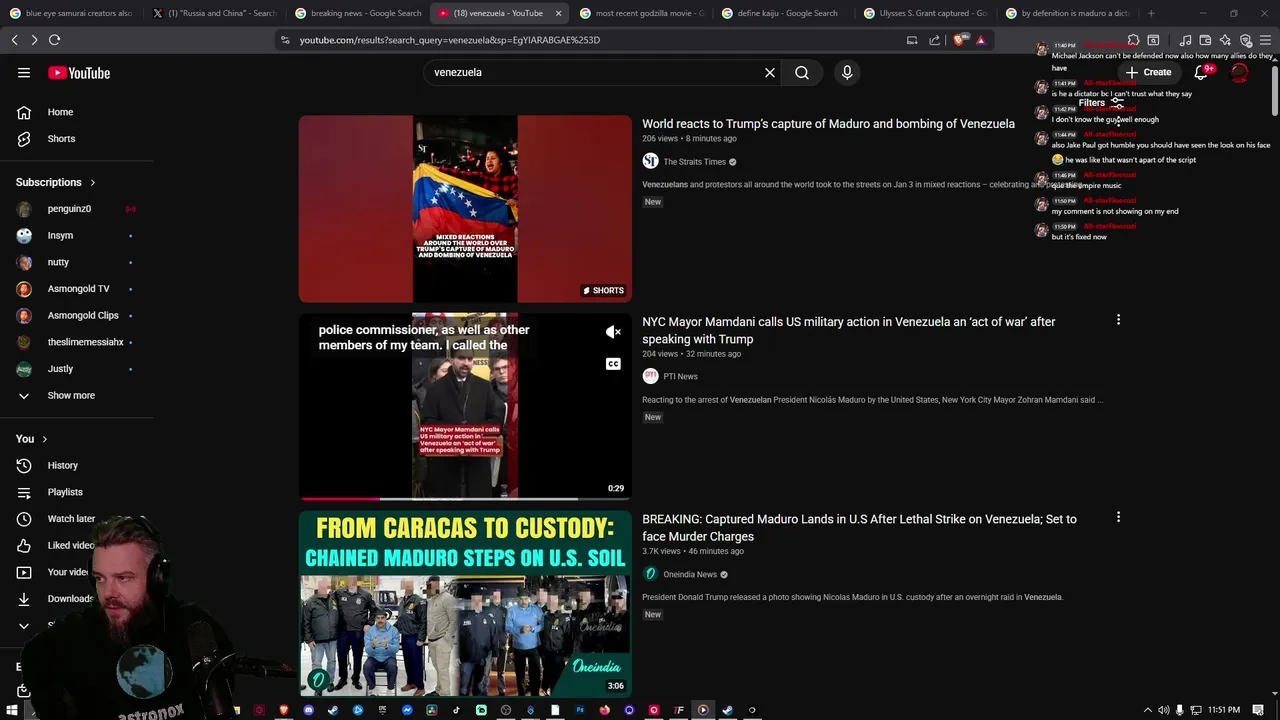The image size is (1280, 720).
Task: Clear the venezuela search text
Action: pyautogui.click(x=770, y=73)
